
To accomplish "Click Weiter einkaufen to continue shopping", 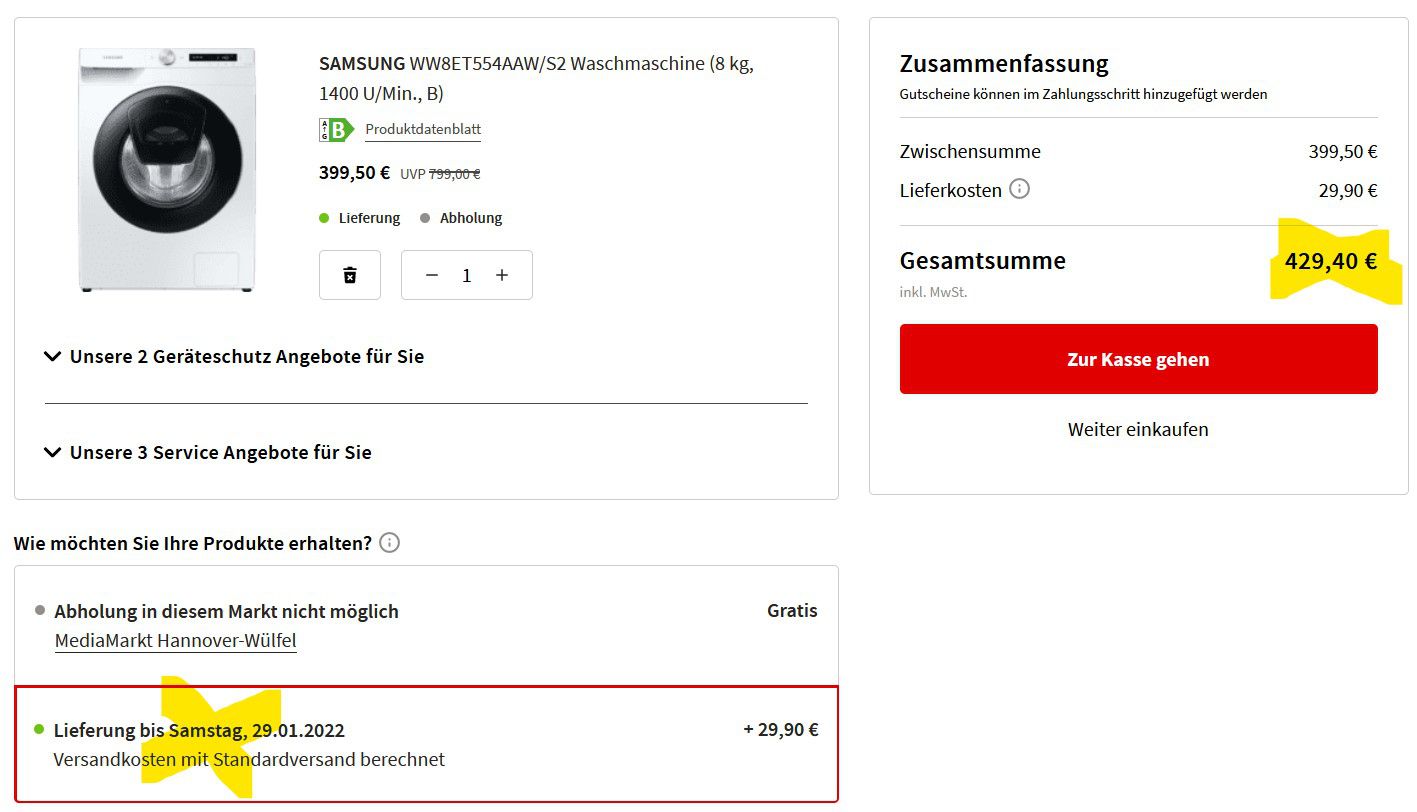I will click(1138, 429).
